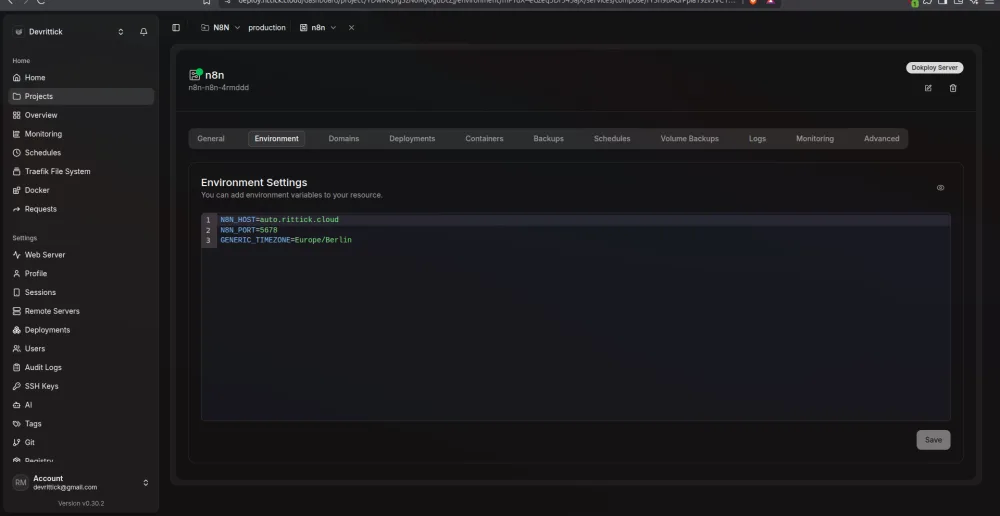
Task: Click the Save button
Action: click(933, 440)
